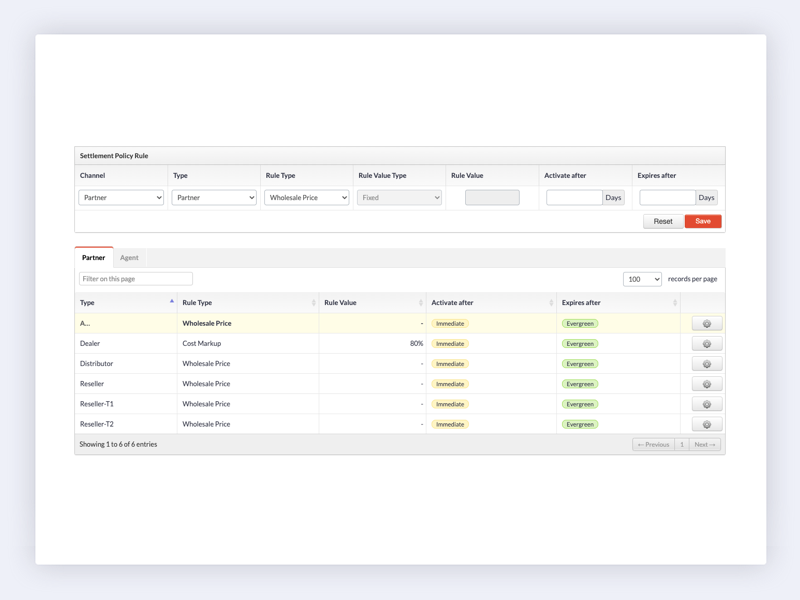The height and width of the screenshot is (600, 800).
Task: Select page 1 in pagination
Action: coord(682,444)
